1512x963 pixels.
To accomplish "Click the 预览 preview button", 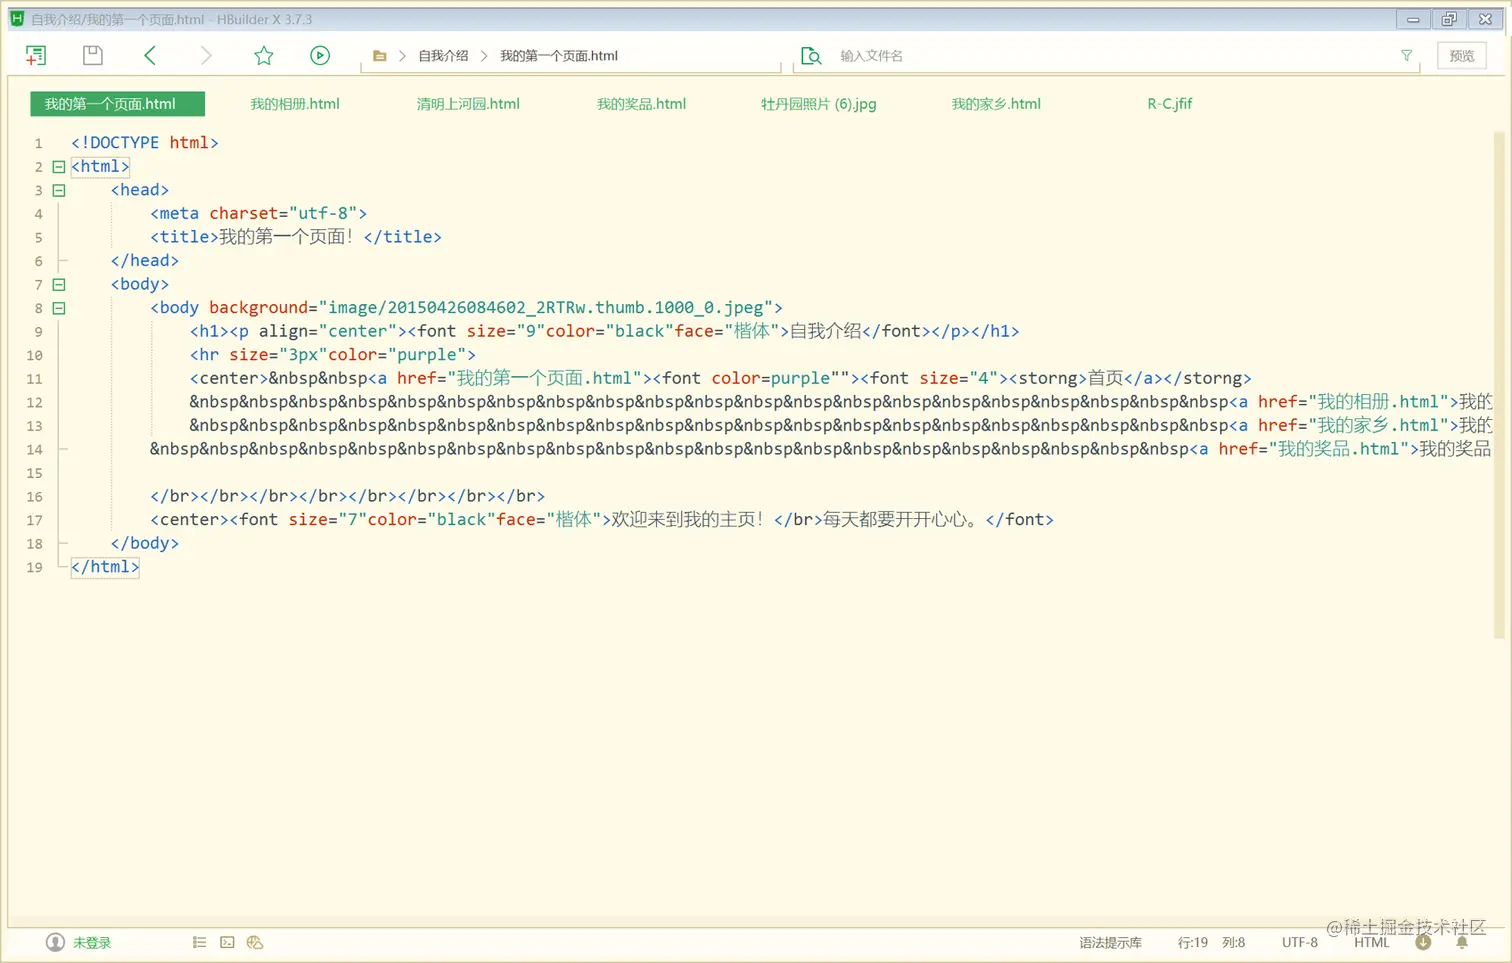I will click(1462, 56).
